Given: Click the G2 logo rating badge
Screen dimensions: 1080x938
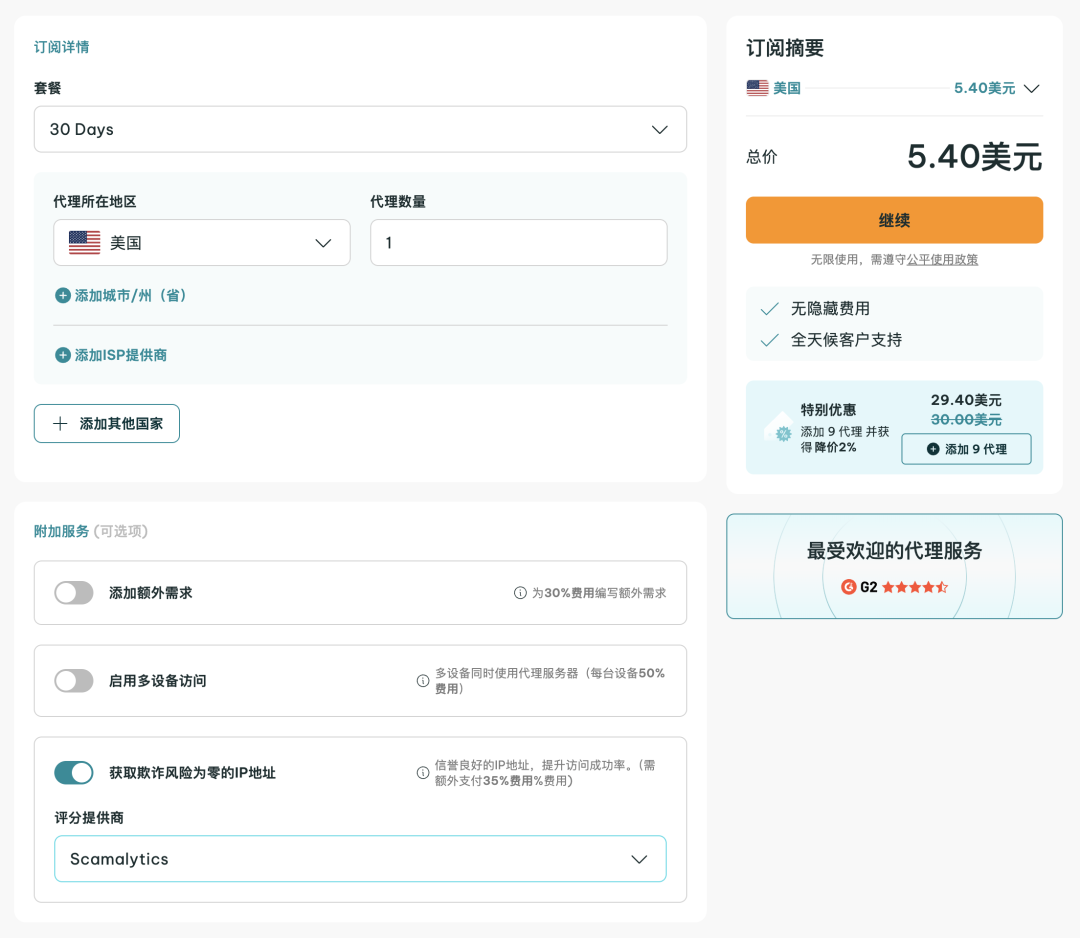Looking at the screenshot, I should [x=849, y=587].
